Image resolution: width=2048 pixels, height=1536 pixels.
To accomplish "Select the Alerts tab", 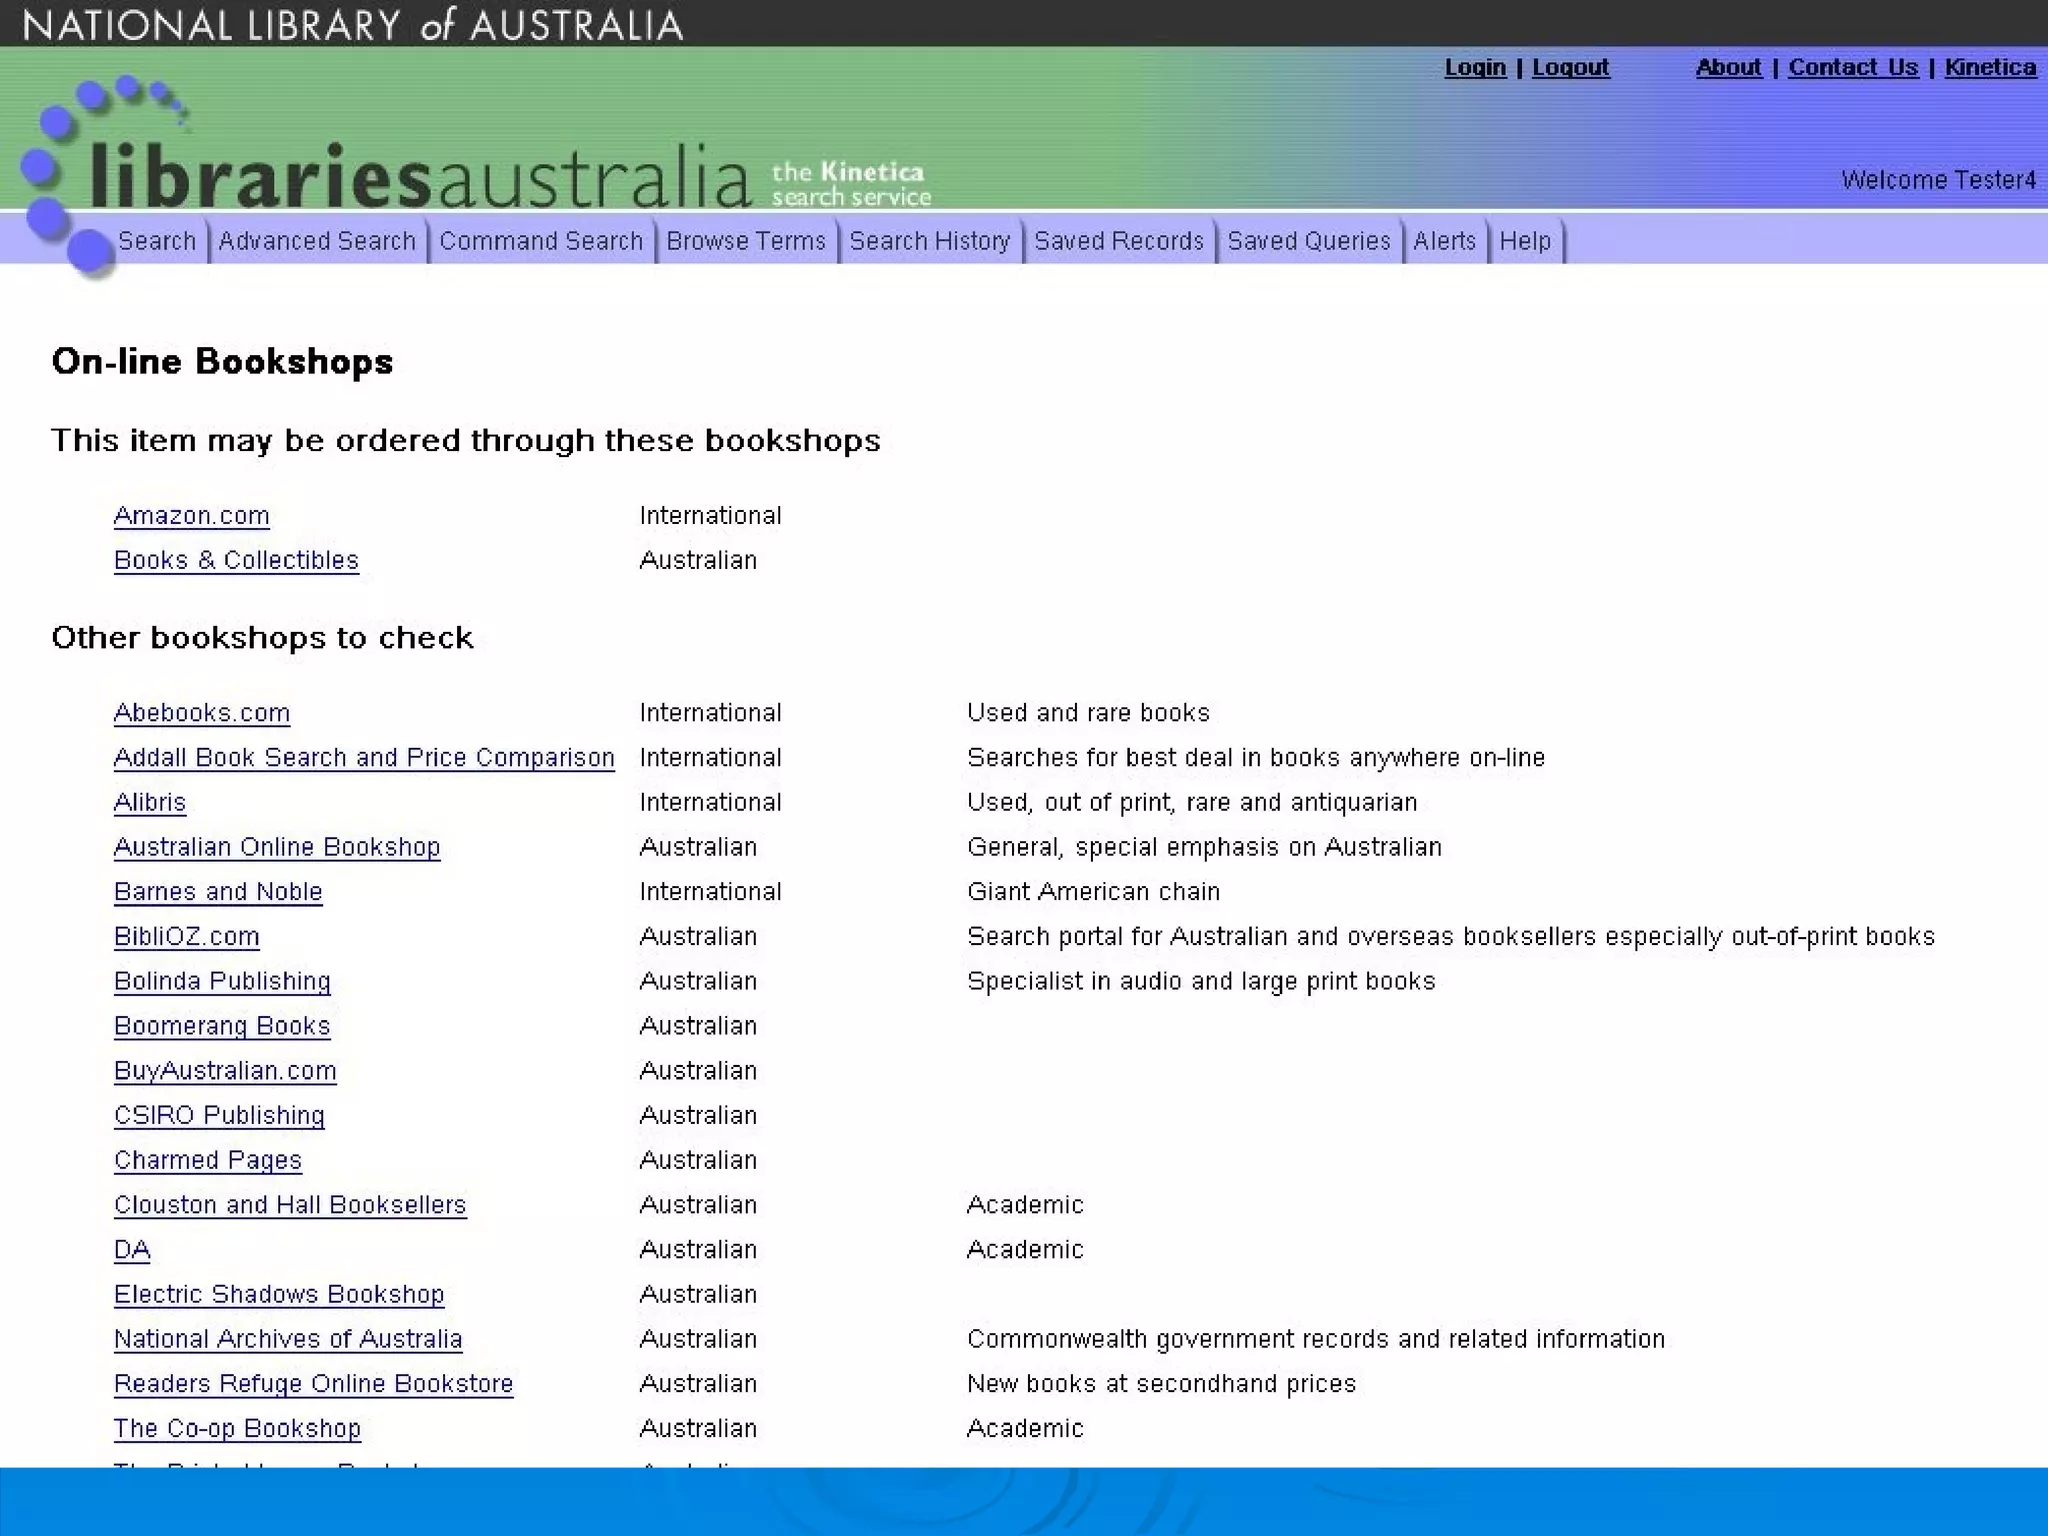I will 1444,241.
